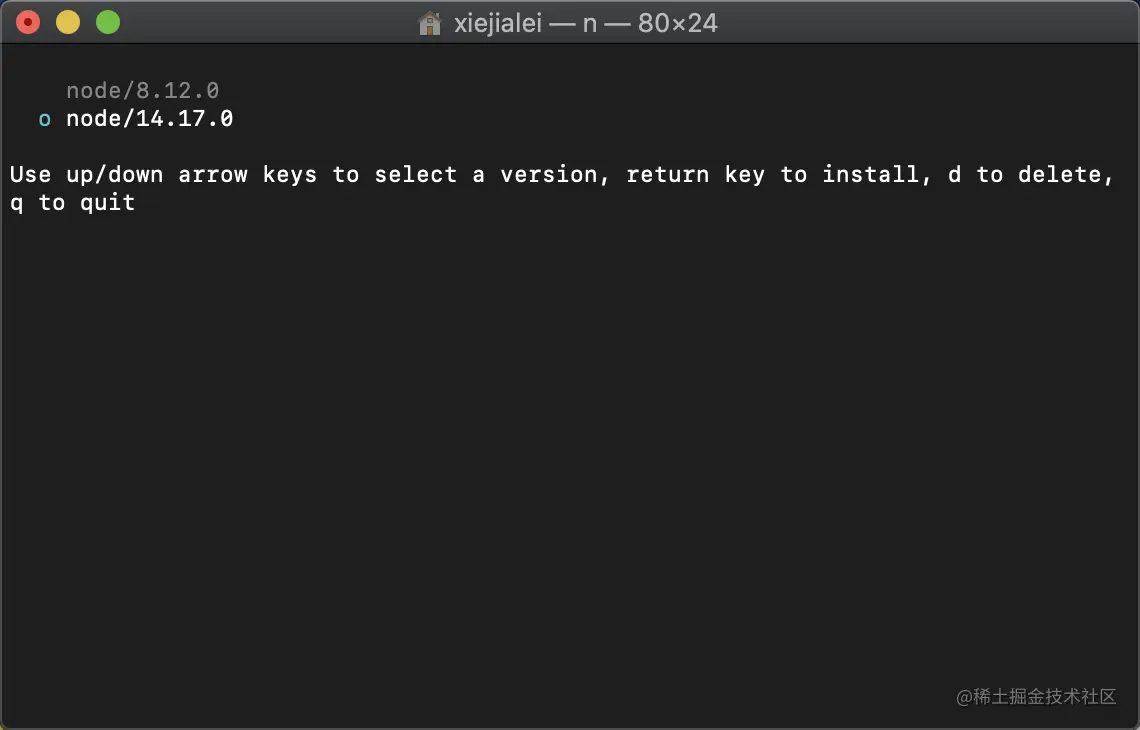Click the cyan selection marker beside node/14.17.0
The width and height of the screenshot is (1140, 730).
point(44,120)
